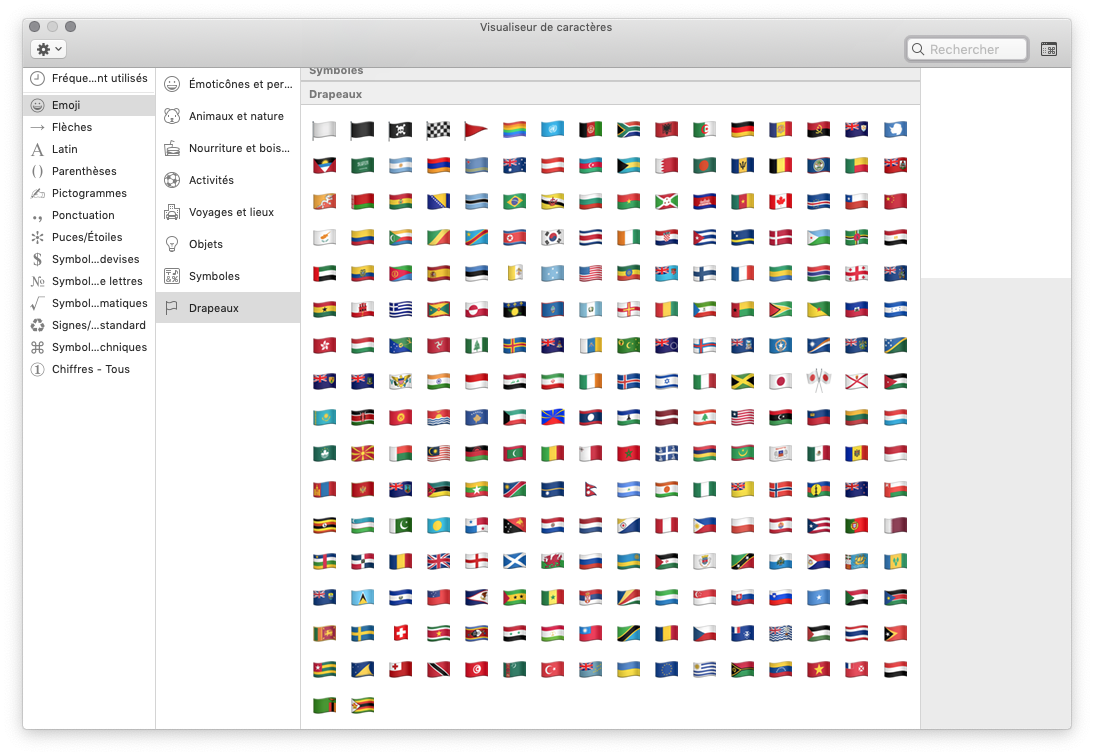Open the Latin category
The height and width of the screenshot is (756, 1094).
point(89,149)
